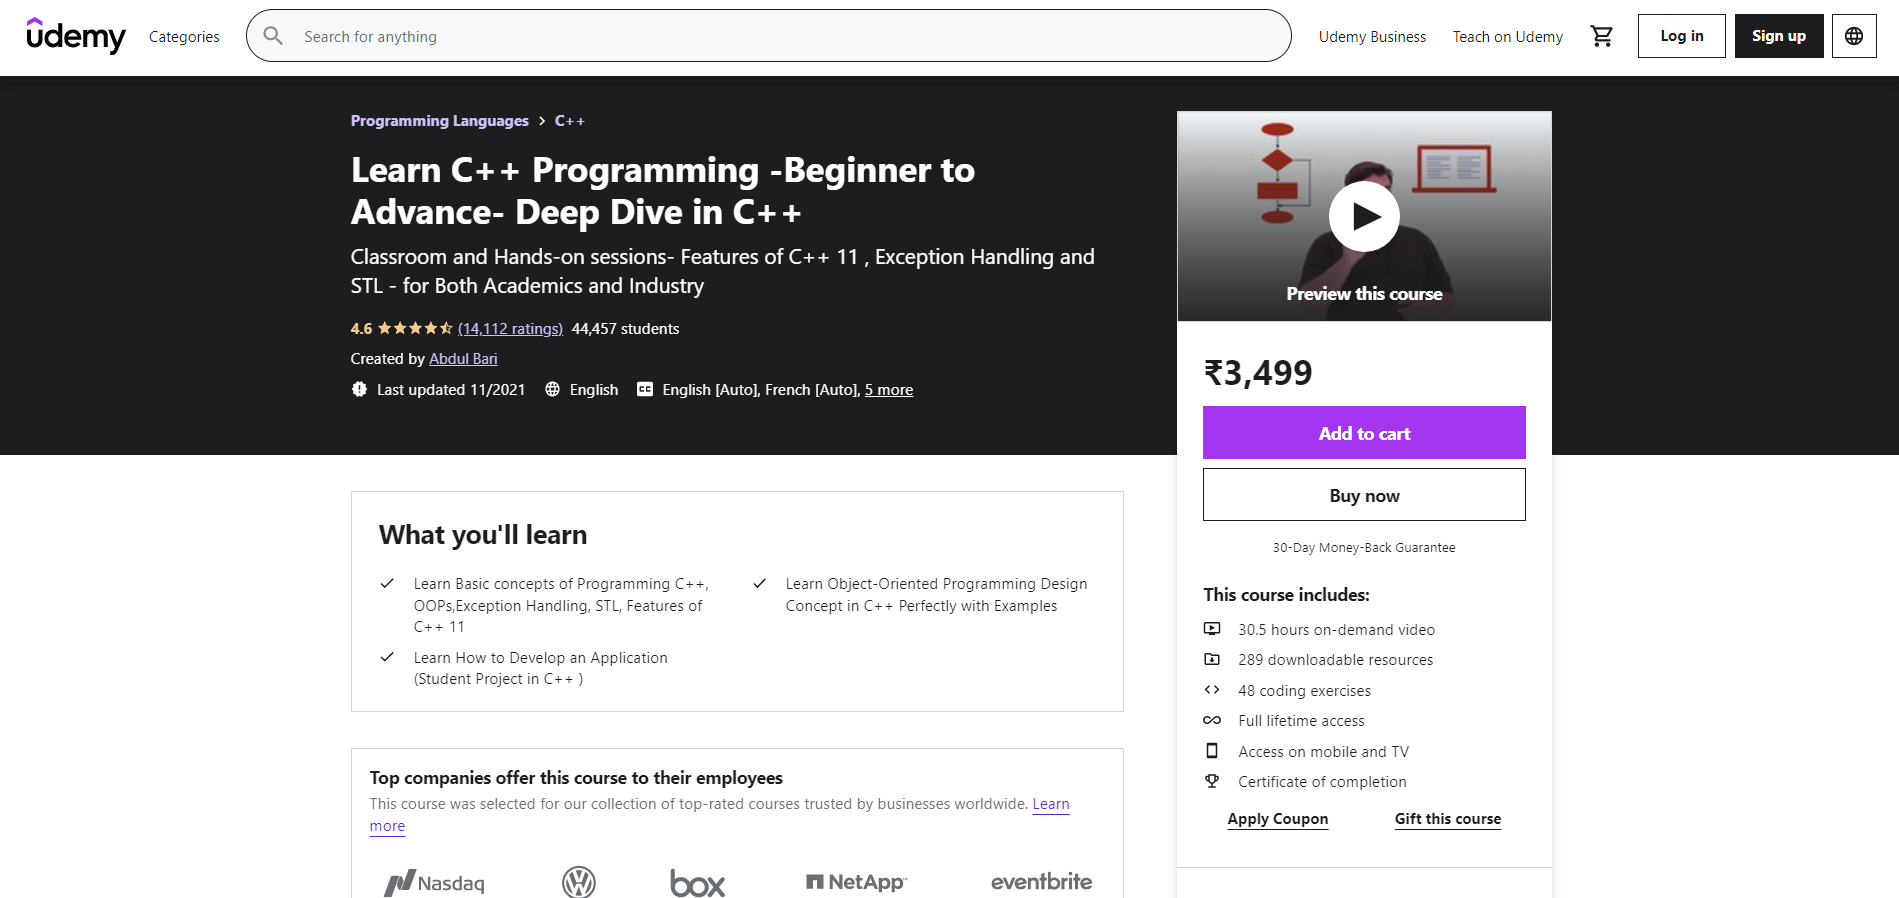Click the NetApp logo
Screen dimensions: 1899x898
856,882
